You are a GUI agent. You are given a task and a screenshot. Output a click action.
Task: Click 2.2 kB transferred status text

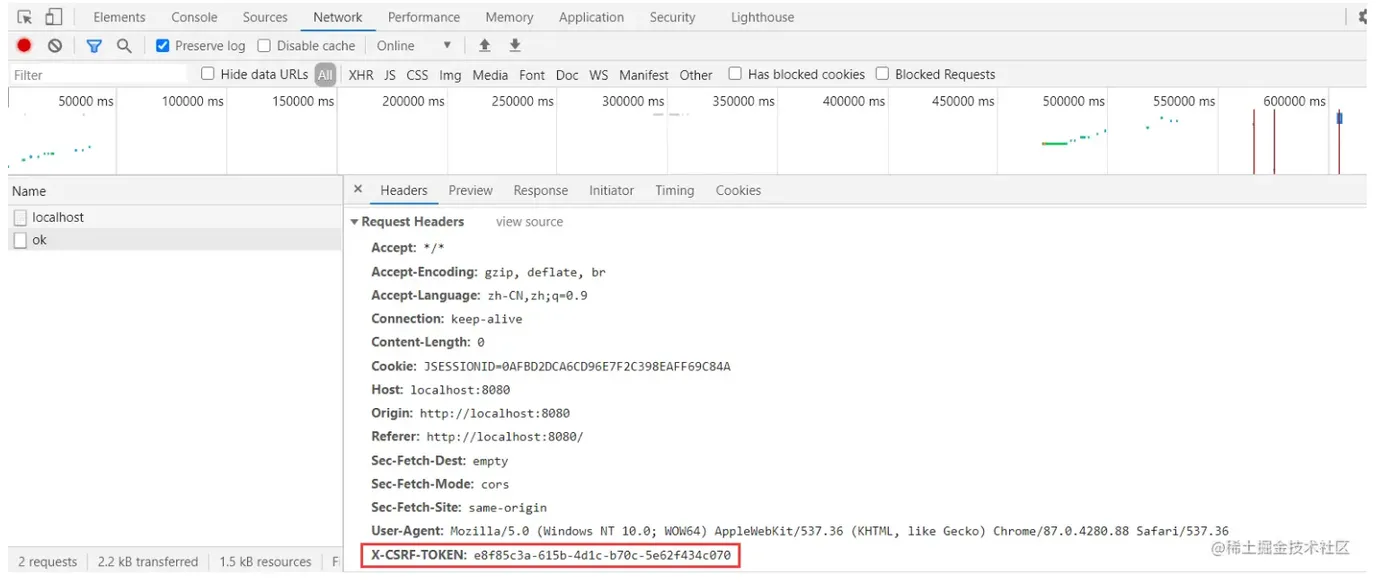click(x=148, y=562)
